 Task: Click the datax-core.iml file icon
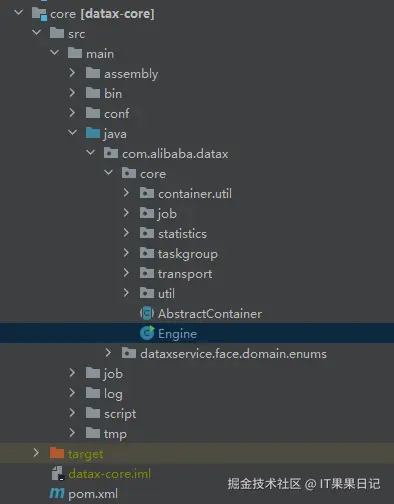coord(58,473)
